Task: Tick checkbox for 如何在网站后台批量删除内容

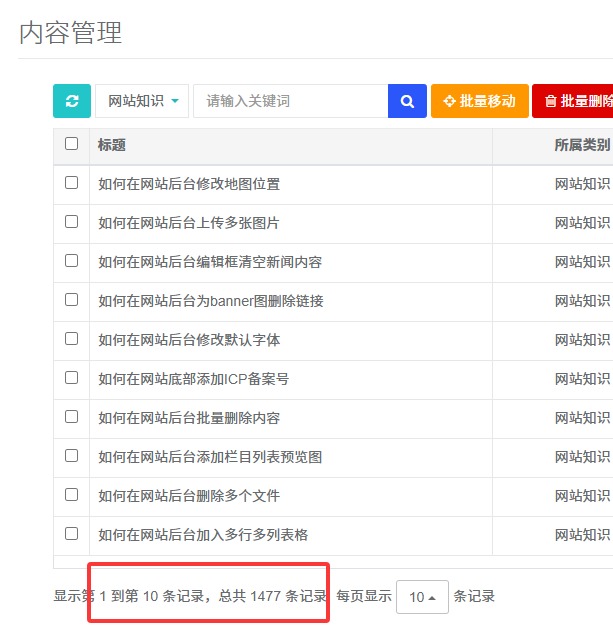Action: click(x=71, y=417)
